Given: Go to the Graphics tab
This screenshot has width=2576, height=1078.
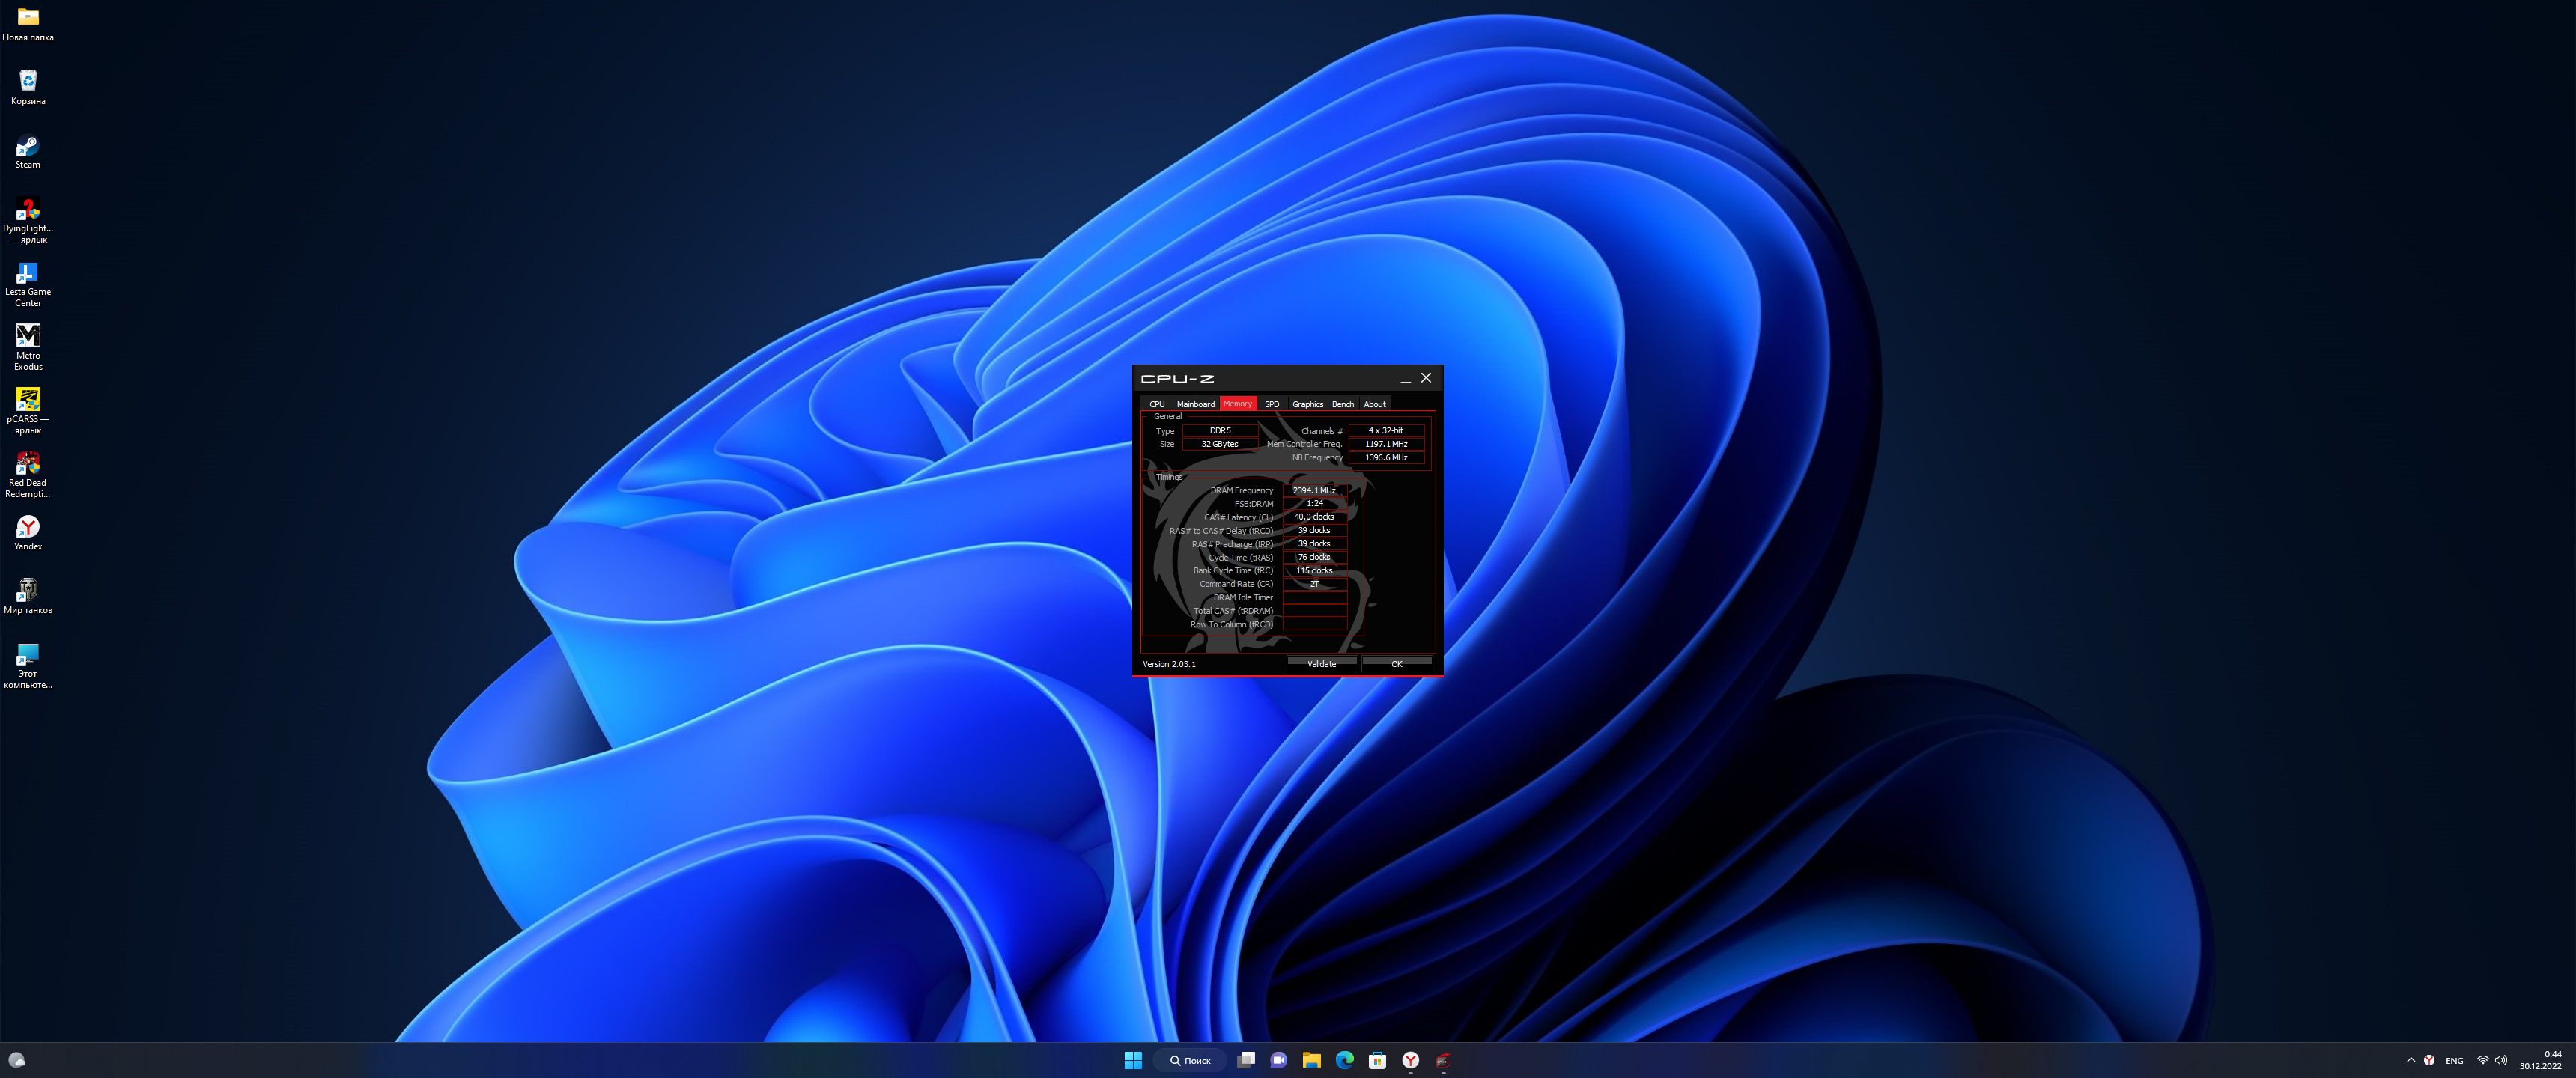Looking at the screenshot, I should click(1307, 404).
